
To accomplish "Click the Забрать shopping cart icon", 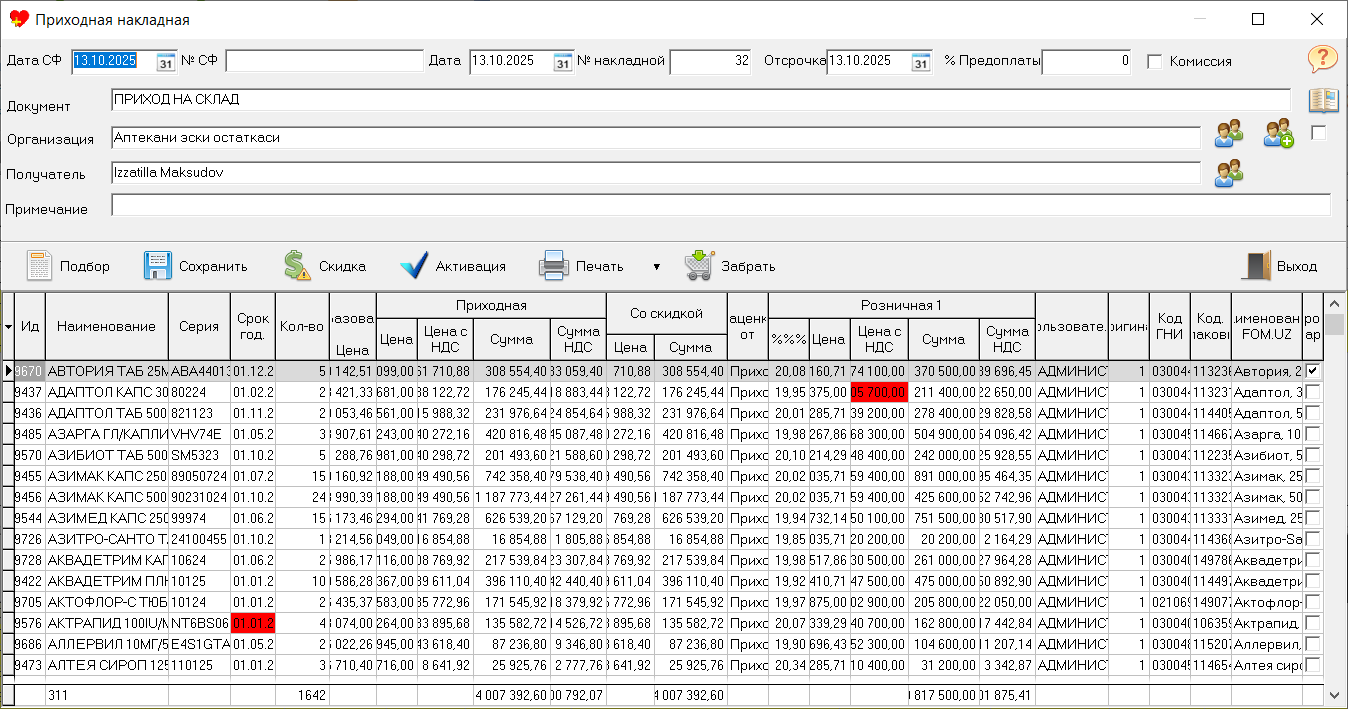I will coord(699,266).
